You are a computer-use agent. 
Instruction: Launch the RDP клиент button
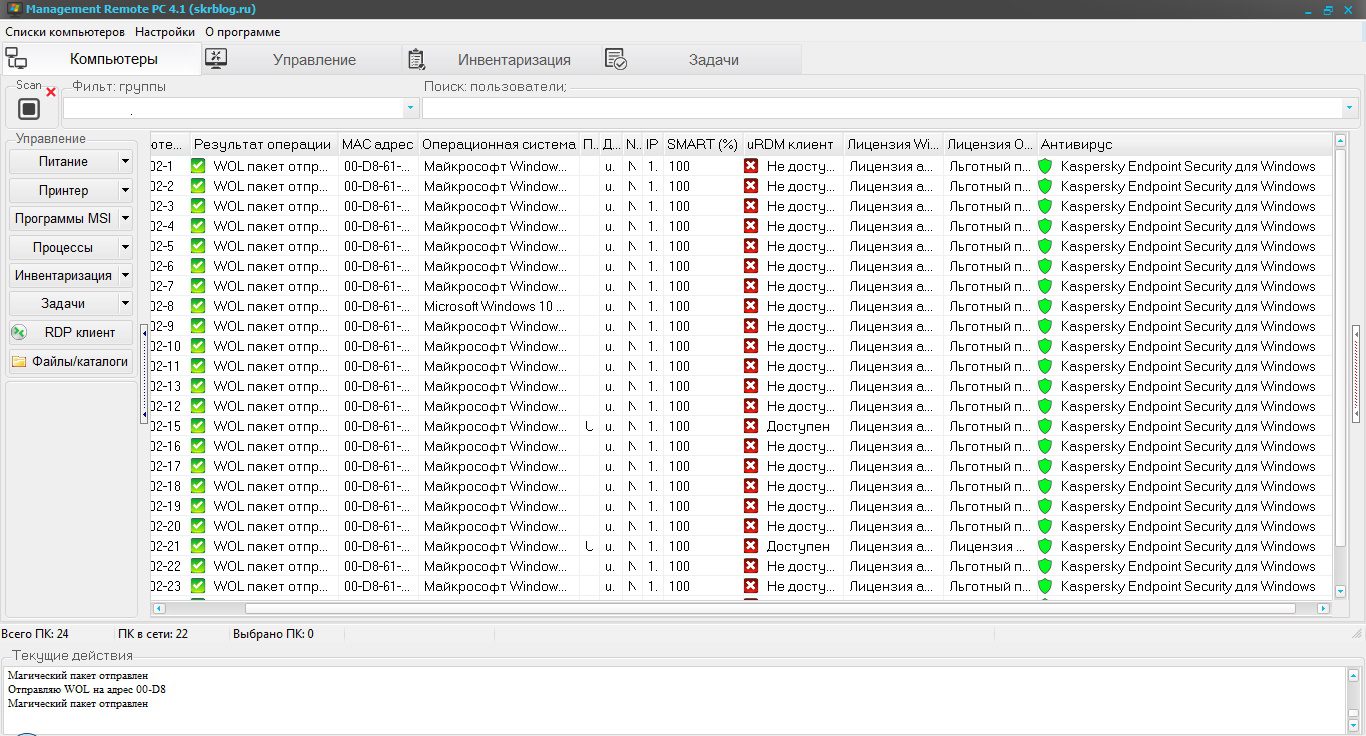tap(71, 333)
